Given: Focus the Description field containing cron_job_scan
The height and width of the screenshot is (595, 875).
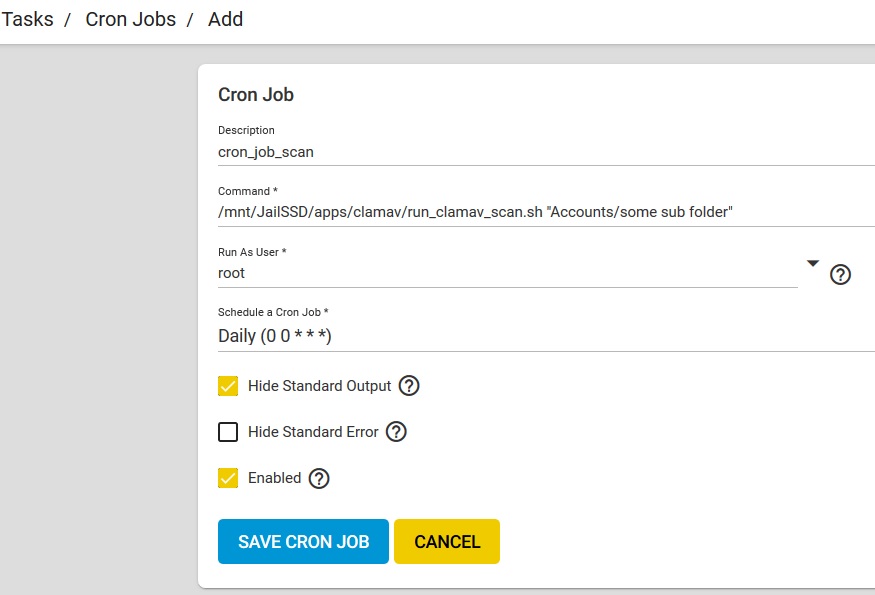Looking at the screenshot, I should point(546,152).
